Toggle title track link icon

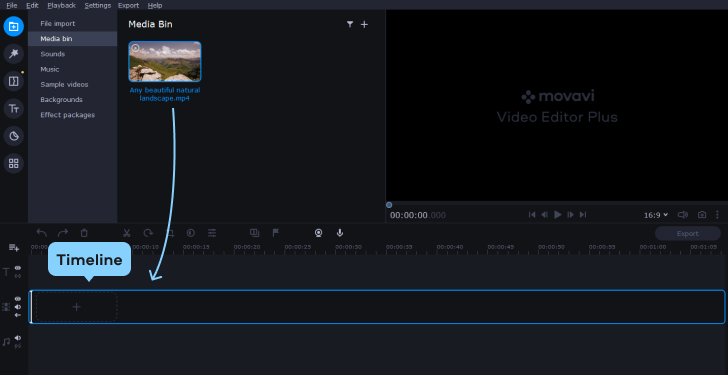point(18,276)
